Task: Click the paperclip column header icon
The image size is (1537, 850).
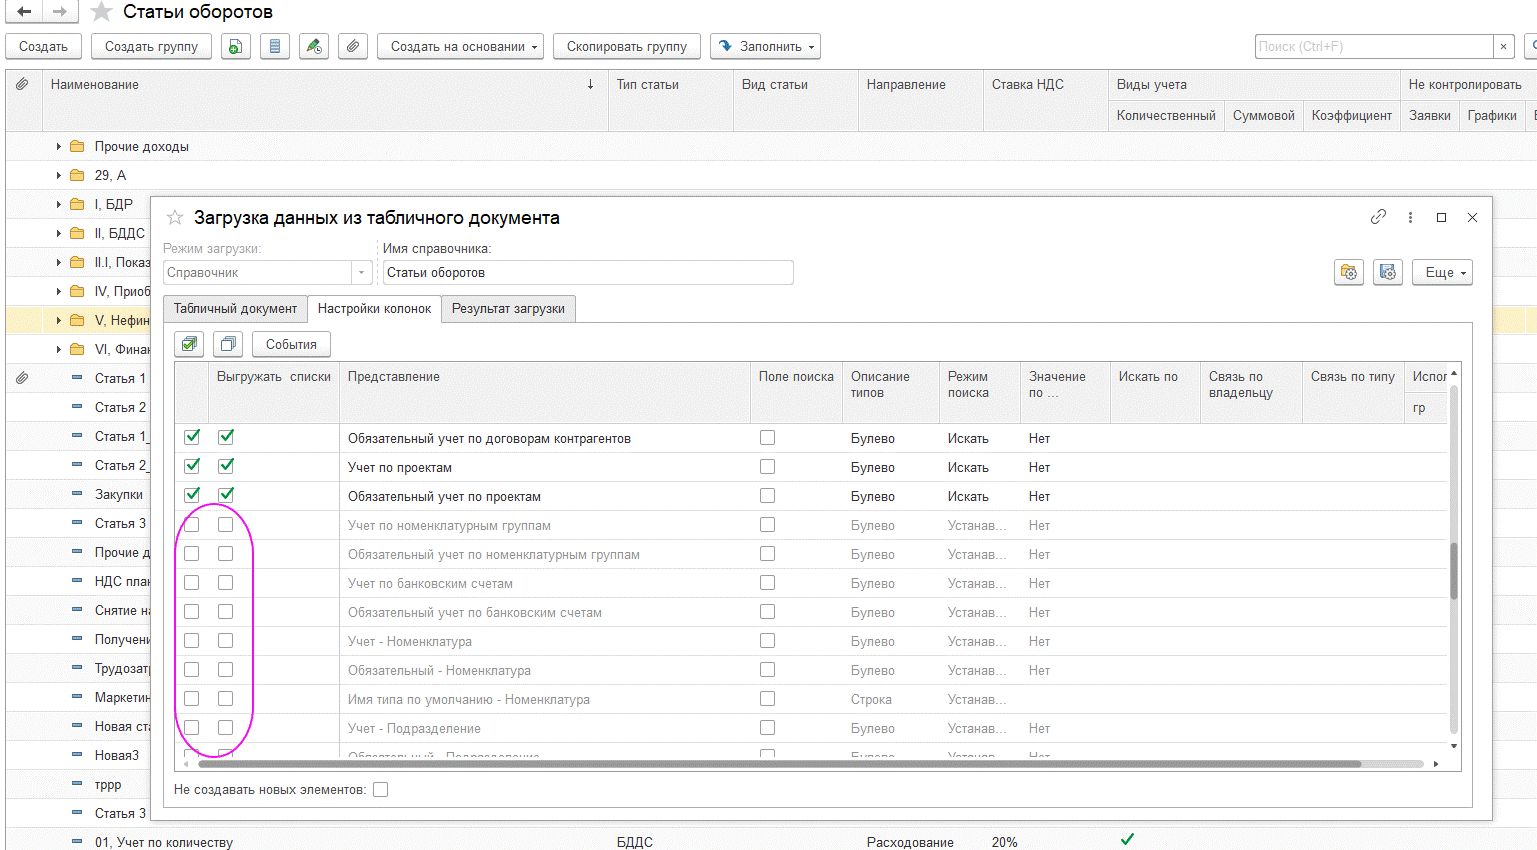Action: click(22, 85)
